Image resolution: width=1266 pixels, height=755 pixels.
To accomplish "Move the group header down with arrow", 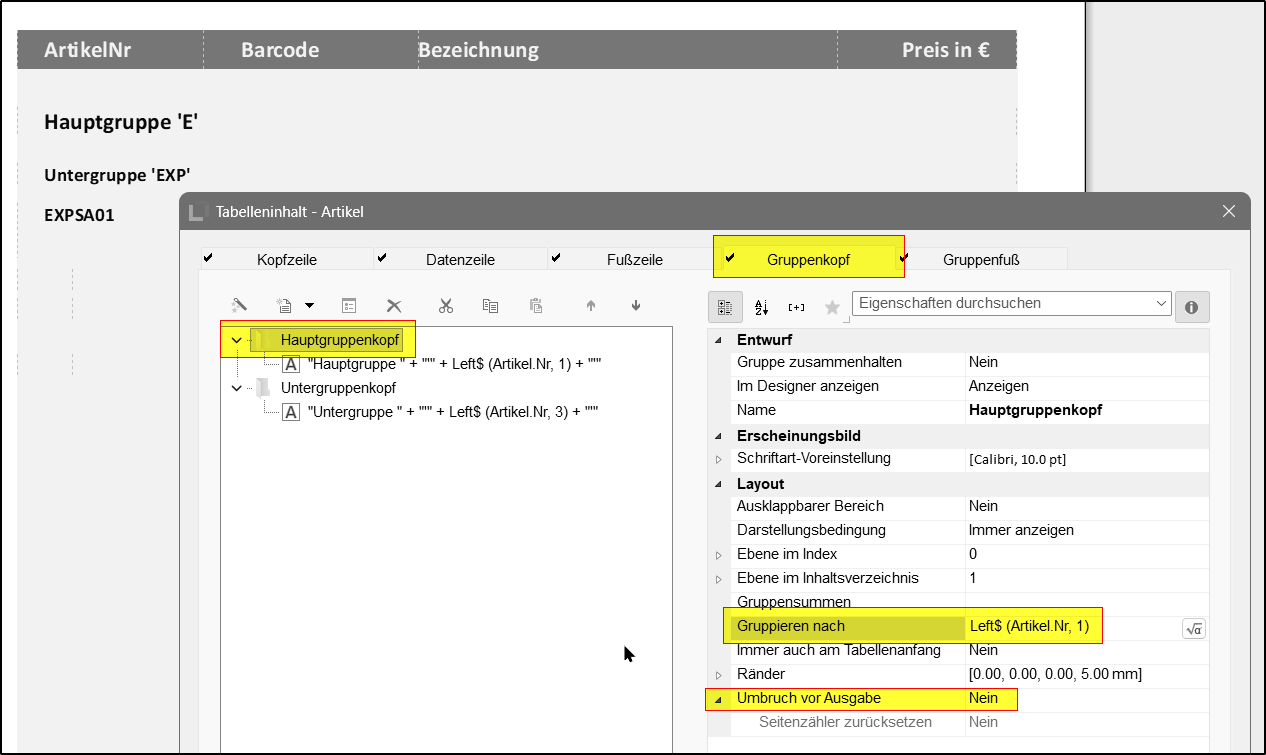I will tap(636, 306).
